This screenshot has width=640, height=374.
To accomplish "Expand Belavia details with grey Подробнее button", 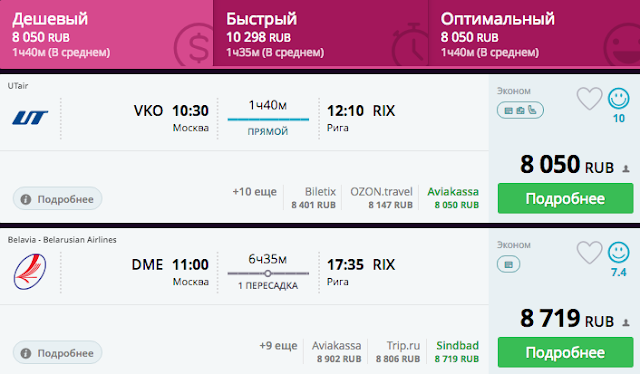I will (58, 353).
